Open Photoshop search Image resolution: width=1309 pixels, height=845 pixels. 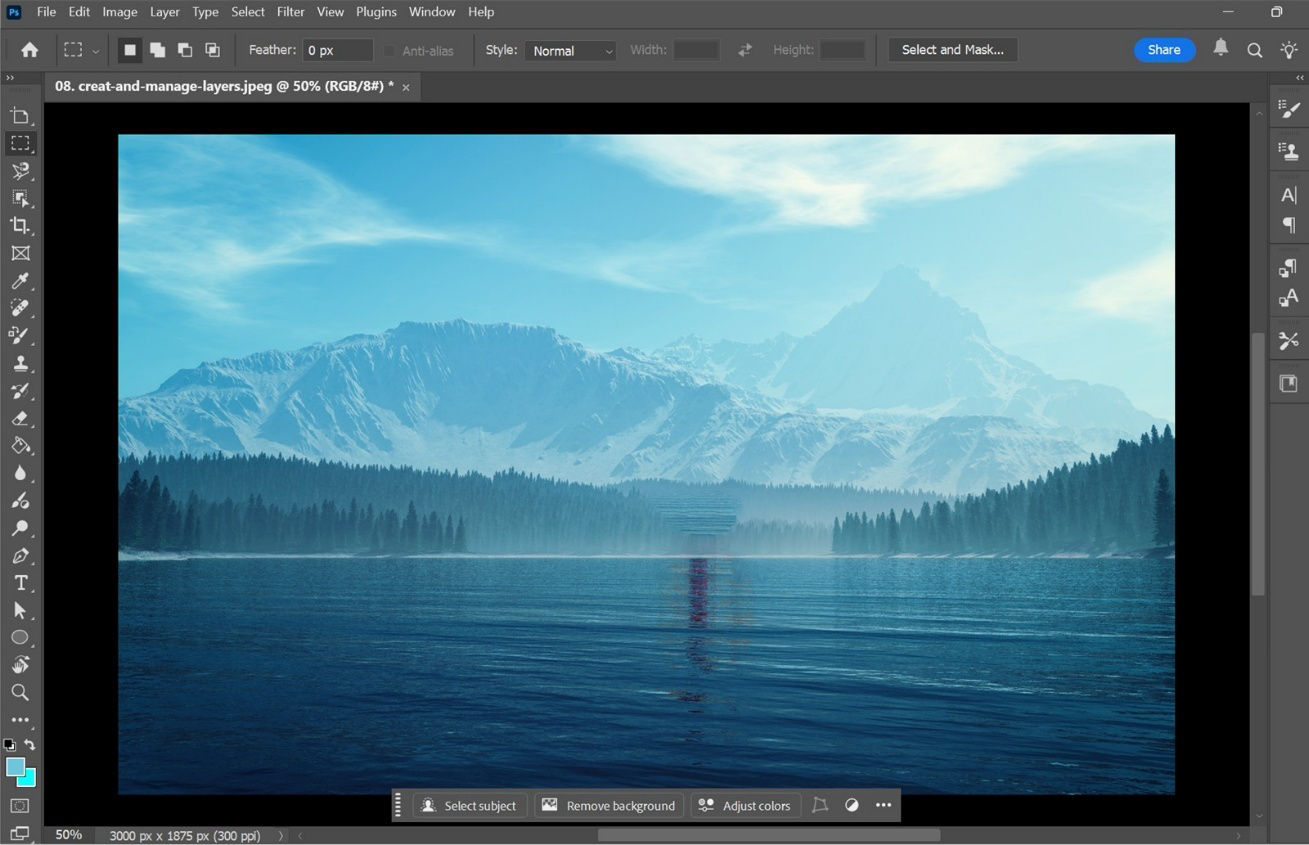(1255, 49)
